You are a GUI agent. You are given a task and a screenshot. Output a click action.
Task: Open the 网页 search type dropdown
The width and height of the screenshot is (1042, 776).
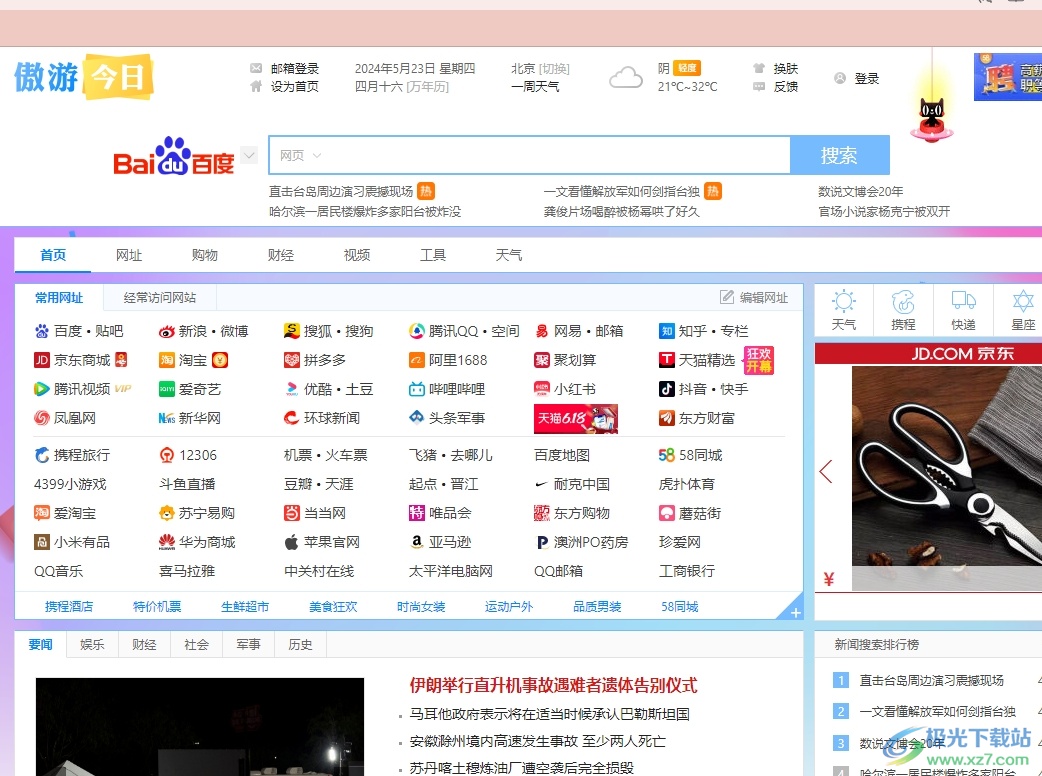coord(300,155)
